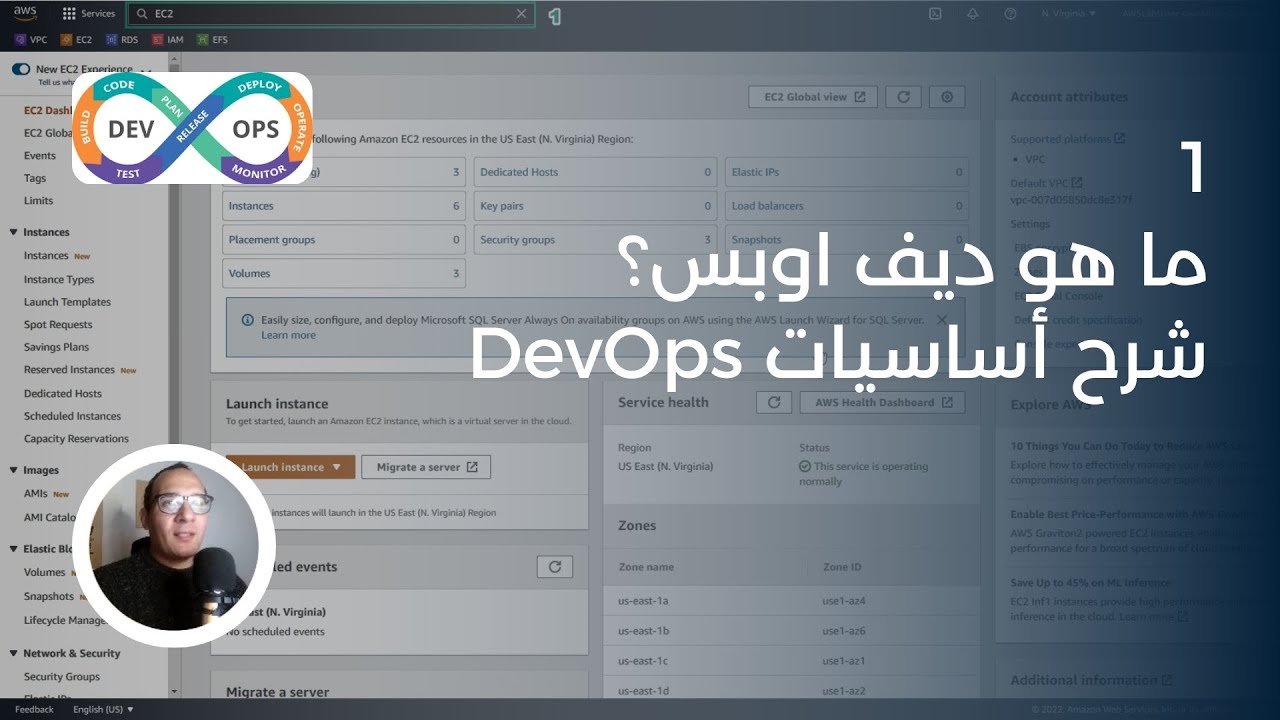
Task: Collapse the Images sidebar section
Action: click(x=15, y=470)
